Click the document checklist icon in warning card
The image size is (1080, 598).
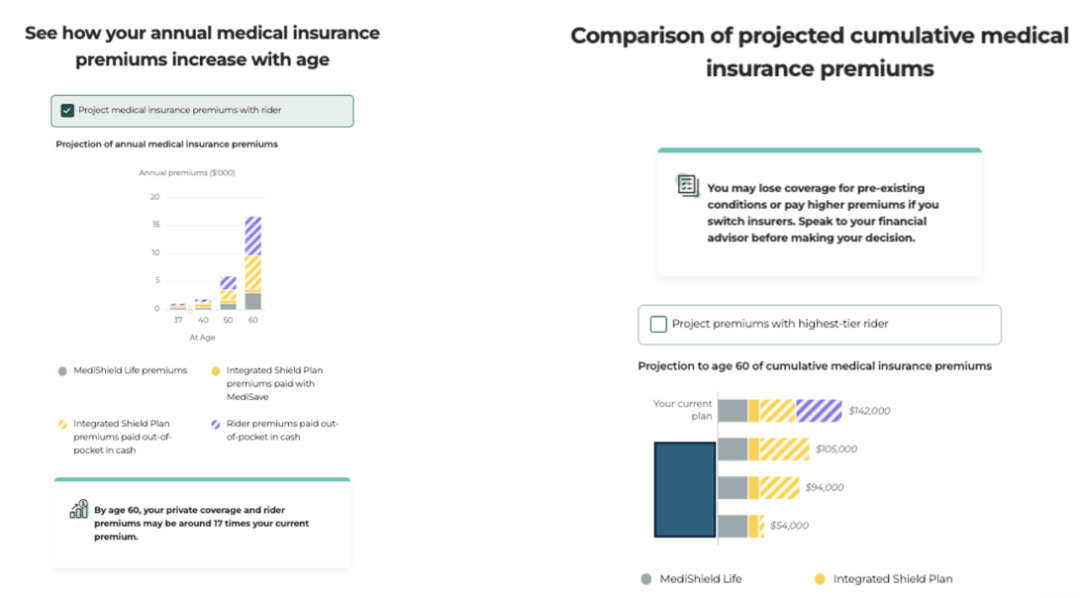pos(687,185)
